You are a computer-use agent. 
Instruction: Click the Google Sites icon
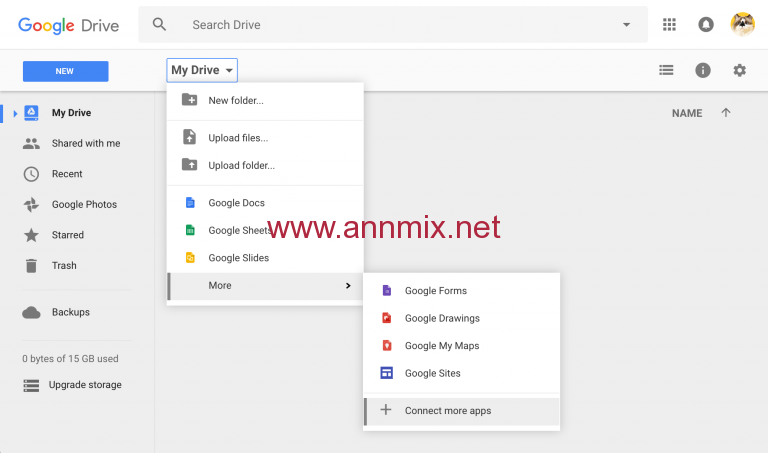point(386,373)
